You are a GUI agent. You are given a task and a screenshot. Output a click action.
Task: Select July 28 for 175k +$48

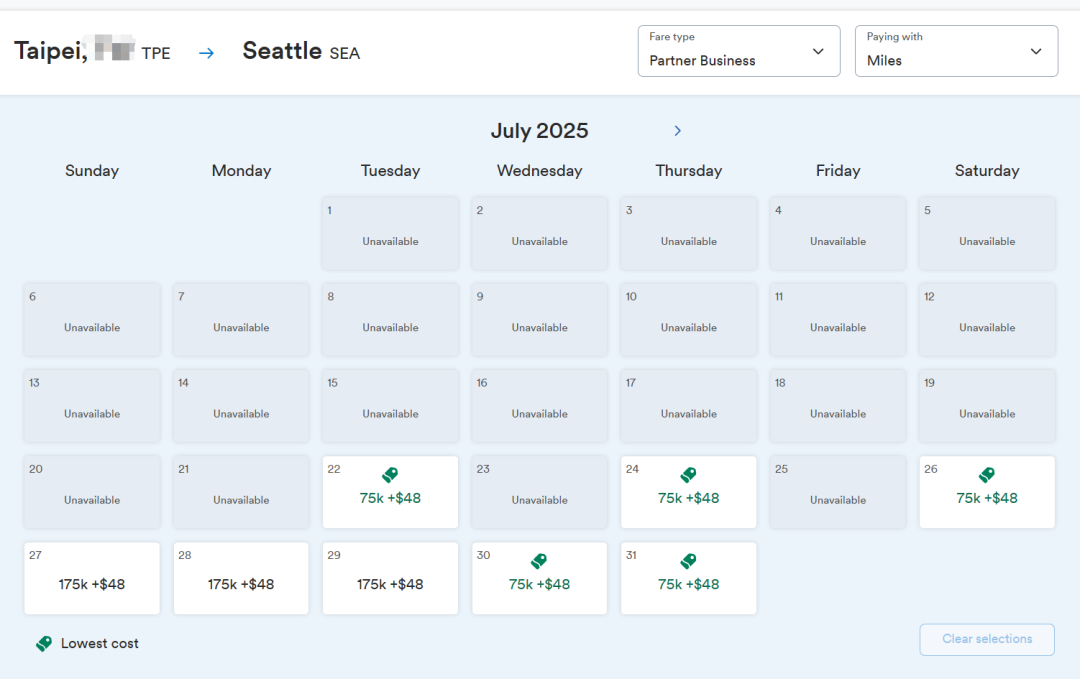click(241, 584)
